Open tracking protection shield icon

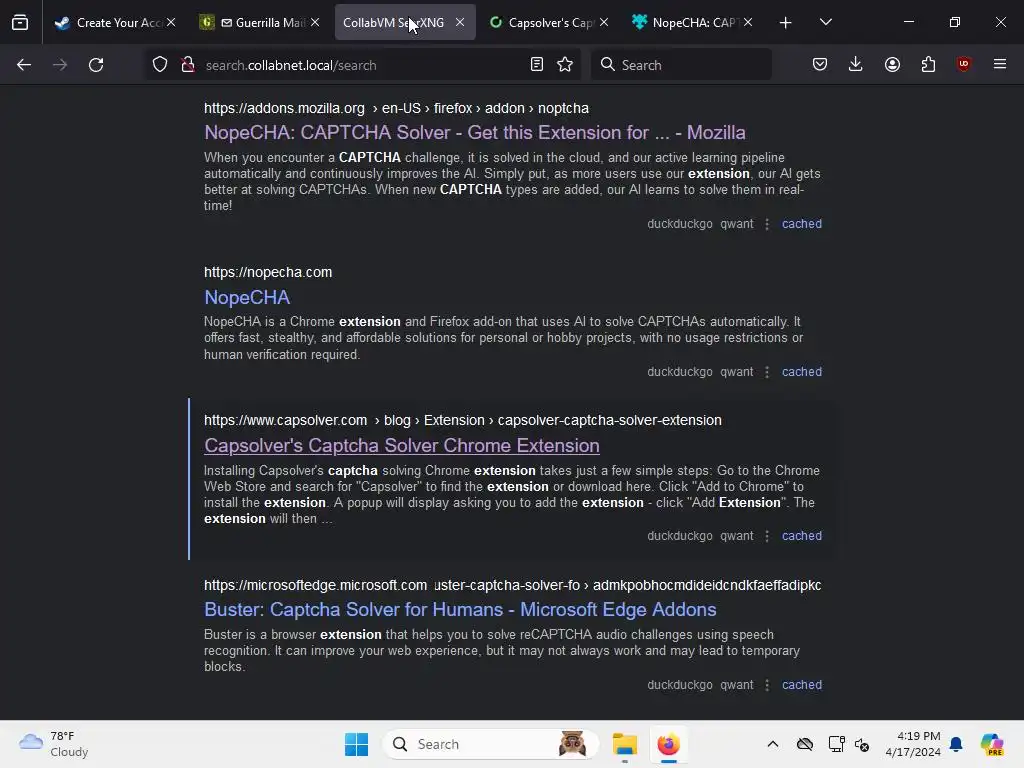(160, 65)
